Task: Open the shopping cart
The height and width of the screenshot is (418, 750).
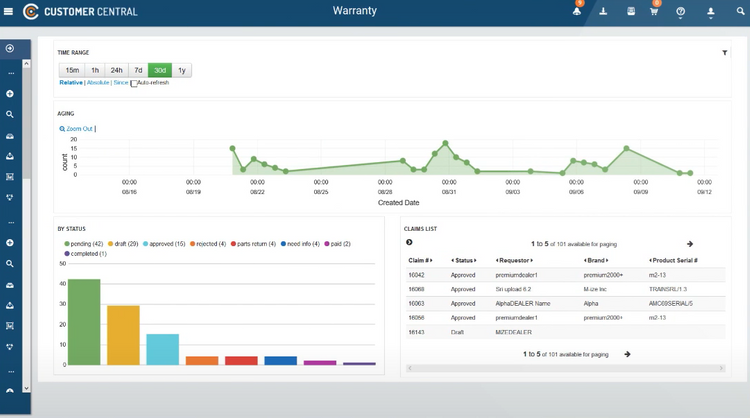Action: (x=654, y=11)
